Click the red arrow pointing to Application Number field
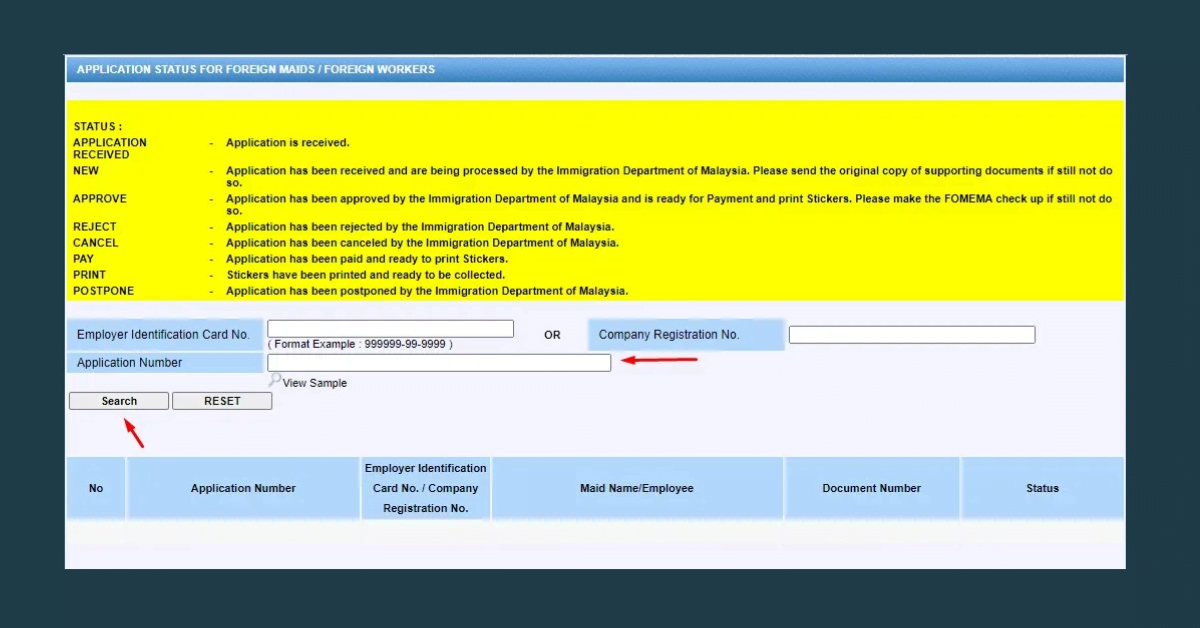Image resolution: width=1200 pixels, height=628 pixels. point(660,358)
